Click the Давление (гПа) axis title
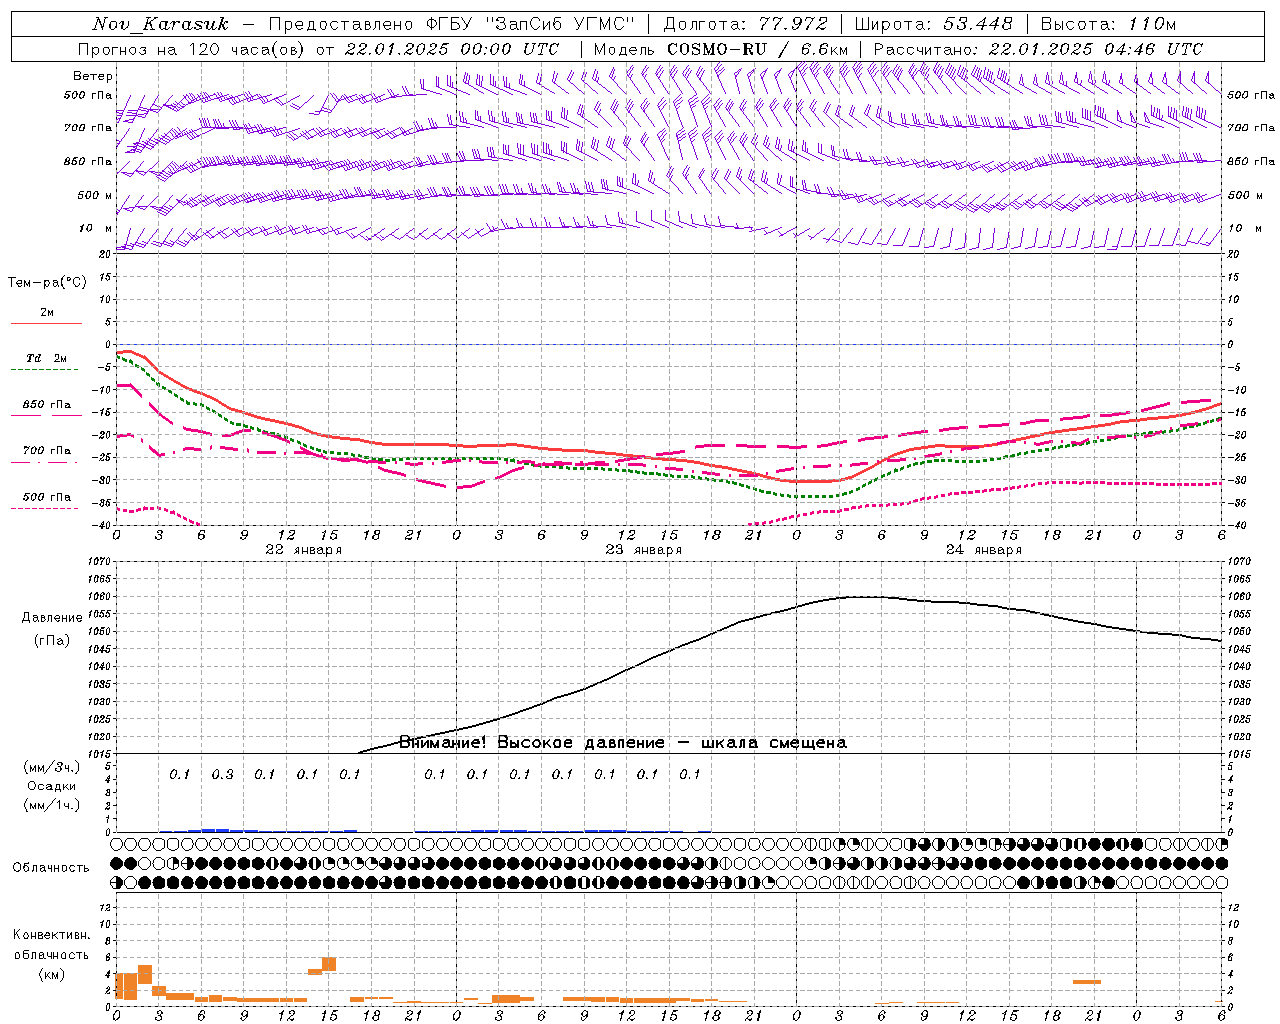Image resolution: width=1280 pixels, height=1024 pixels. coord(52,629)
